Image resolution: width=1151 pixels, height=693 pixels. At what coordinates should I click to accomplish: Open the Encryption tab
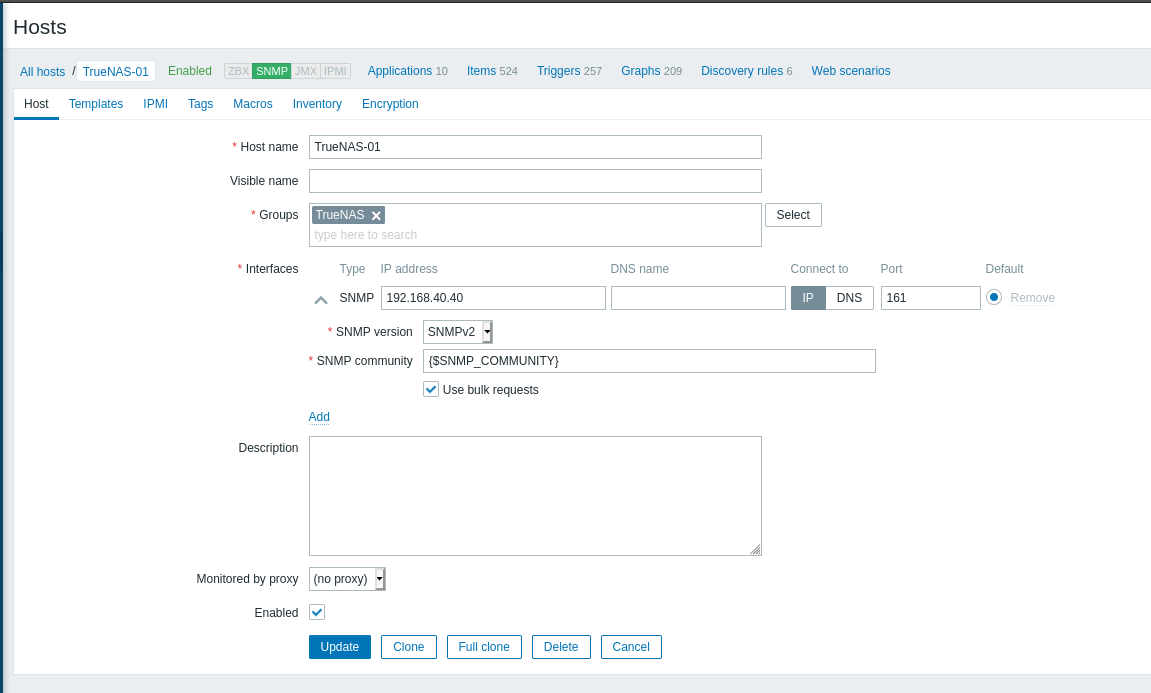[391, 104]
